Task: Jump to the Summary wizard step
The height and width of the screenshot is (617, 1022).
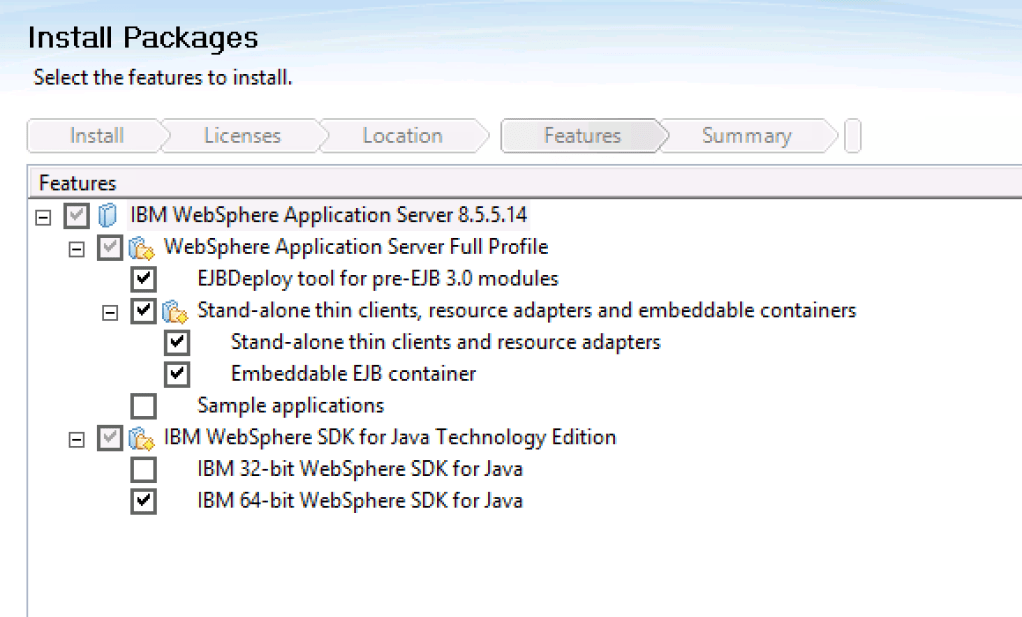Action: tap(746, 136)
